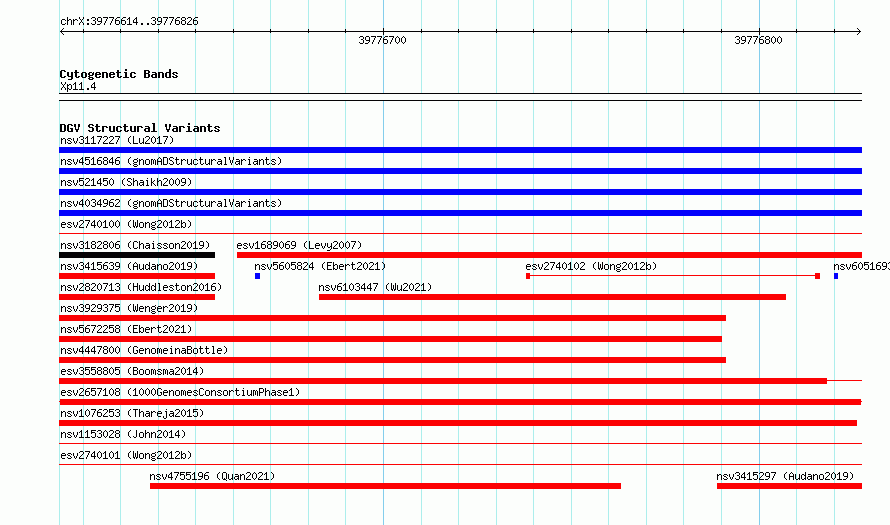Click nsv5672258 (Ebert2021) label
The width and height of the screenshot is (890, 525).
(126, 329)
